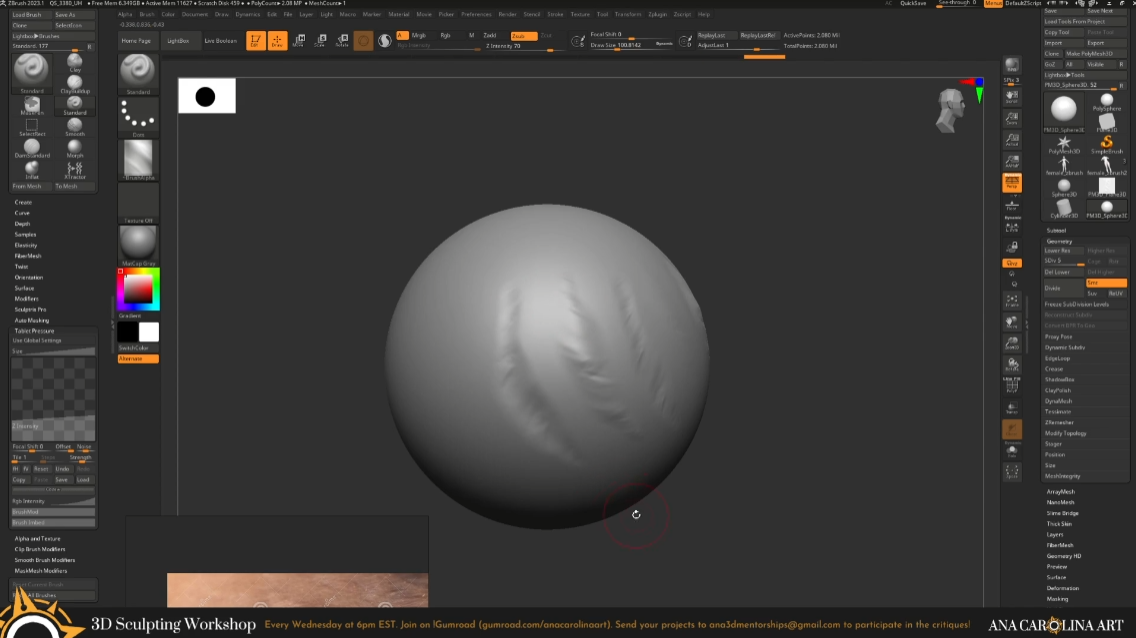Click the camera head orientation gizmo
This screenshot has height=638, width=1136.
coord(950,110)
